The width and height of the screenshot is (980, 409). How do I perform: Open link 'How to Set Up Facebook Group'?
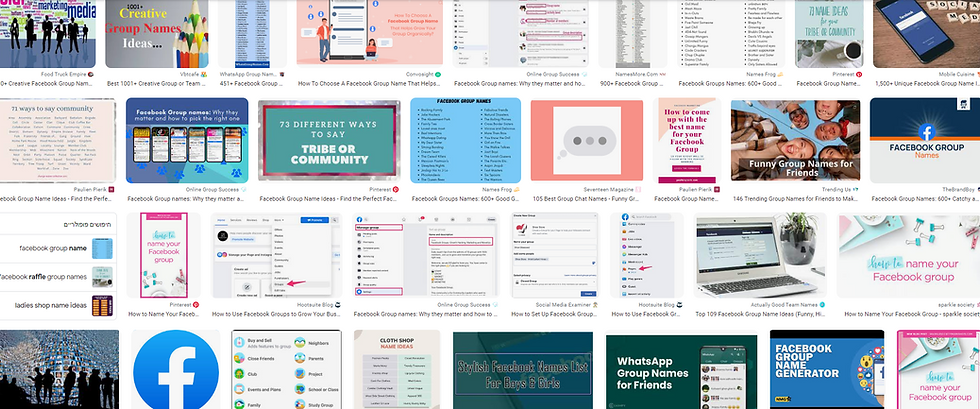pyautogui.click(x=554, y=314)
